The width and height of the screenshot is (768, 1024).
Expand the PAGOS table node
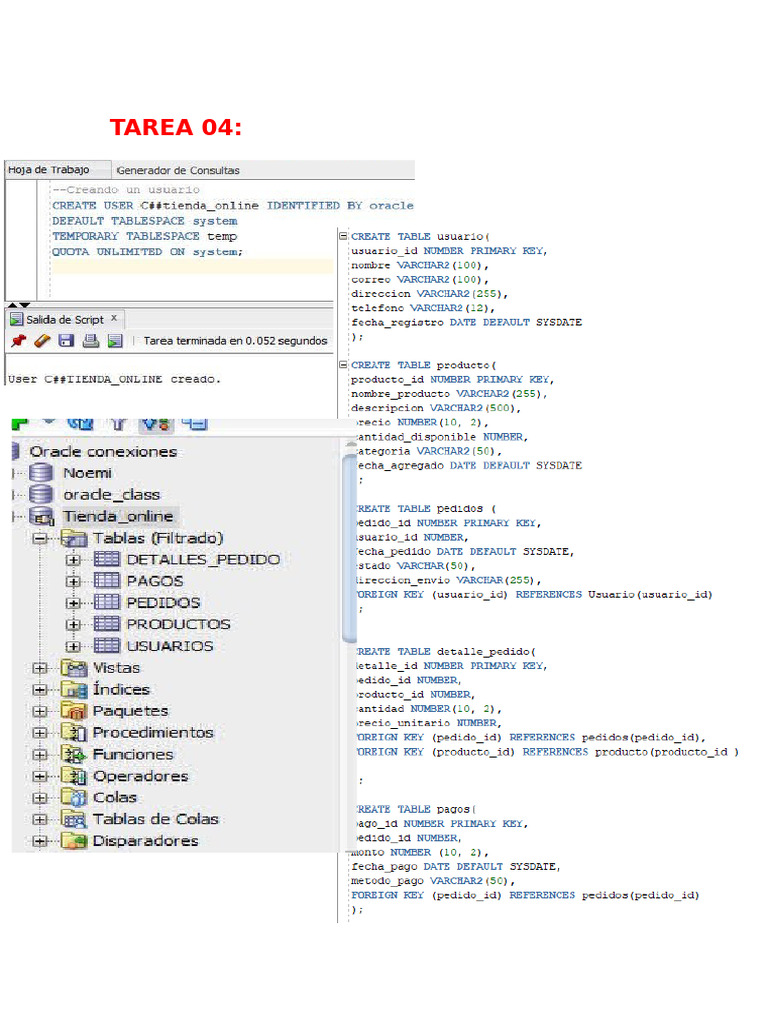coord(73,581)
